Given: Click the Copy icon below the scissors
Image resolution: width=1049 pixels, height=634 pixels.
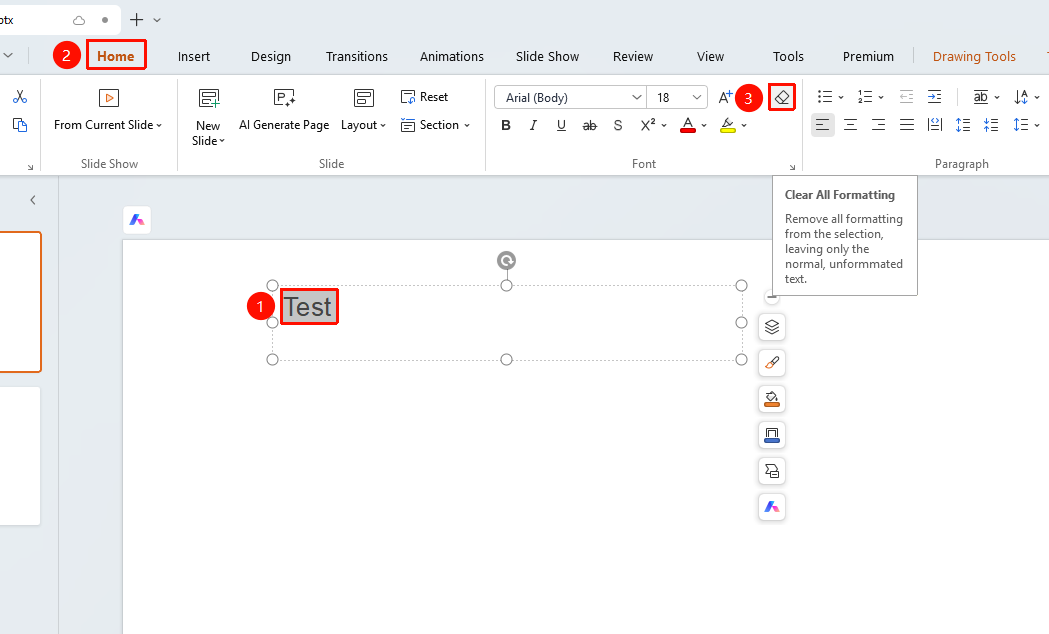Looking at the screenshot, I should click(20, 125).
